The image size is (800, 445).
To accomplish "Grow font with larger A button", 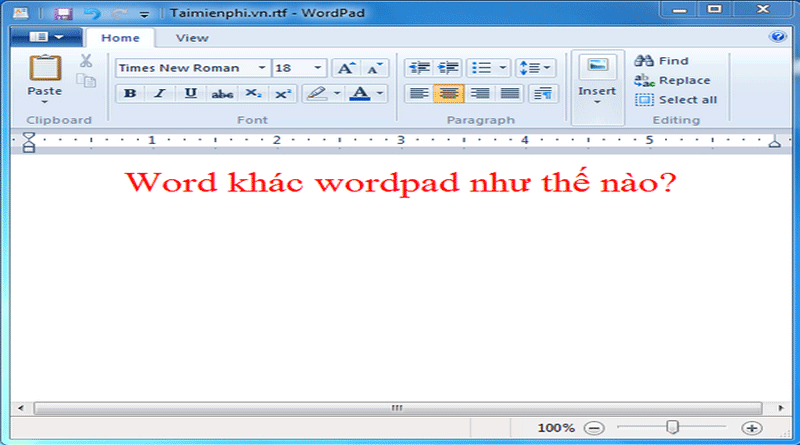I will (x=346, y=68).
